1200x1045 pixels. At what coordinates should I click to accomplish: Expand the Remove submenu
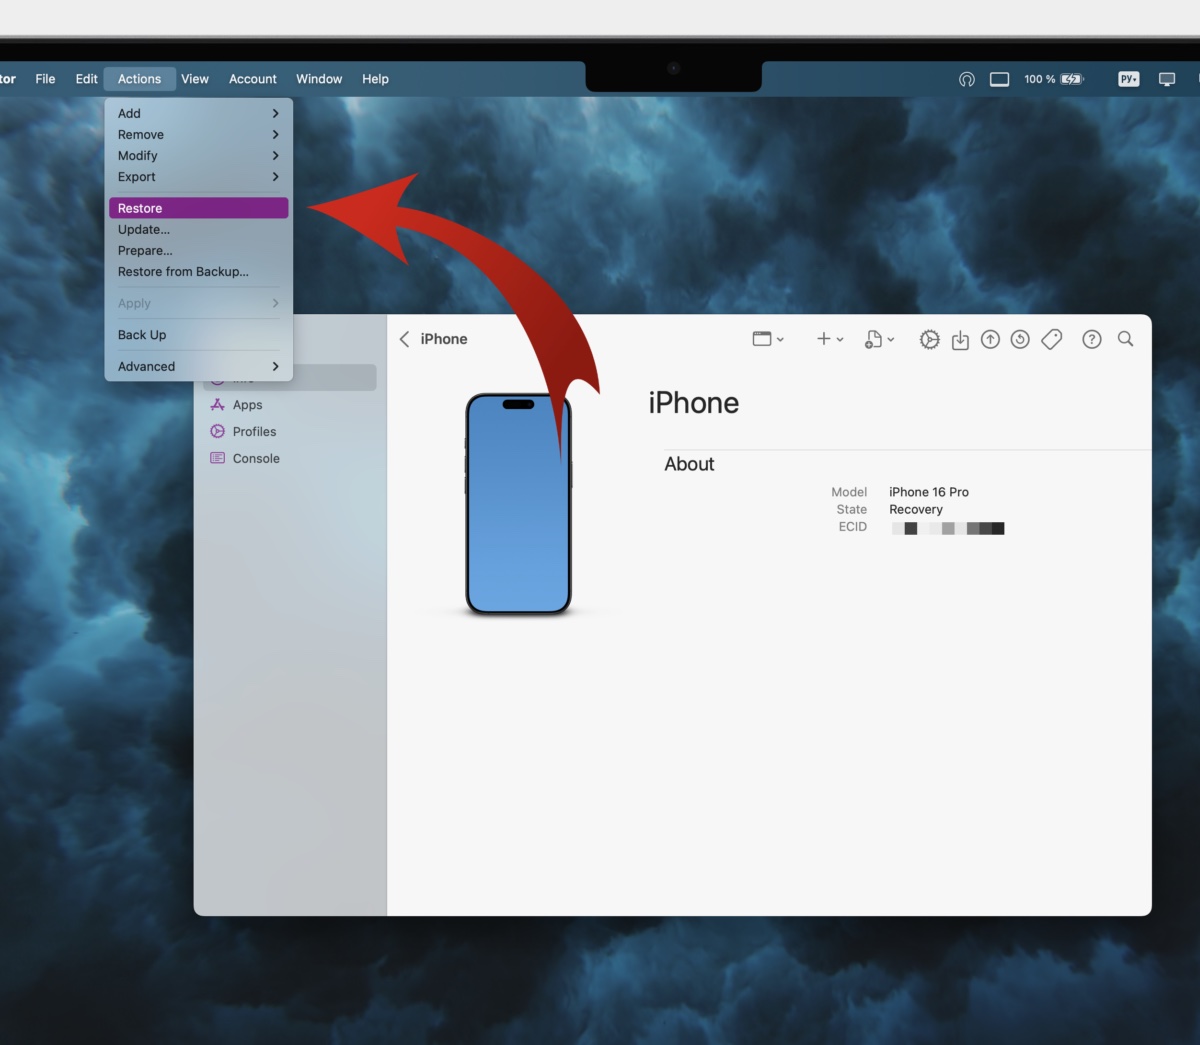[198, 135]
